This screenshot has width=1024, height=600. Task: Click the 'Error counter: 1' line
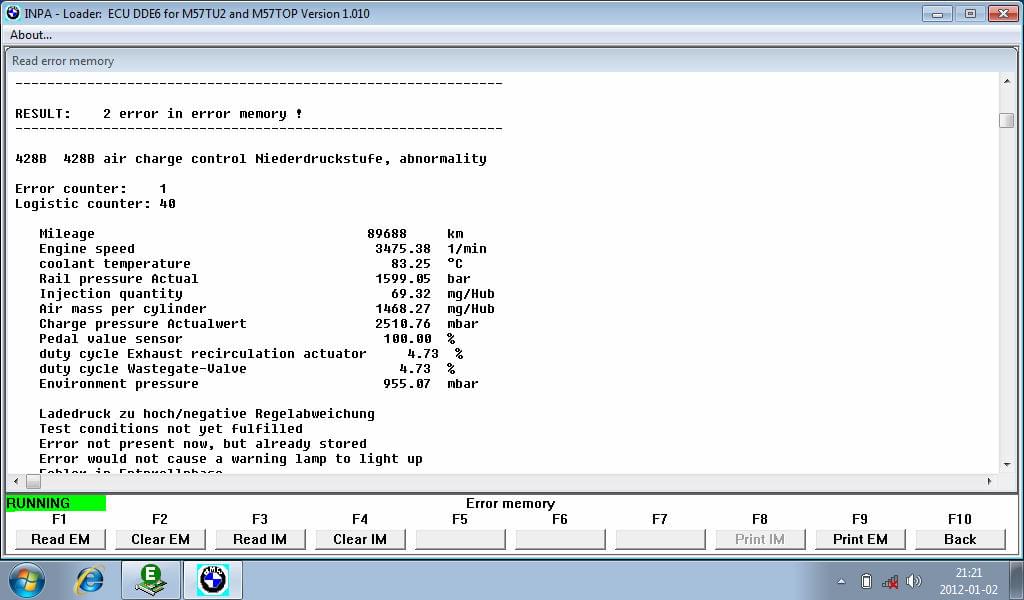tap(91, 189)
